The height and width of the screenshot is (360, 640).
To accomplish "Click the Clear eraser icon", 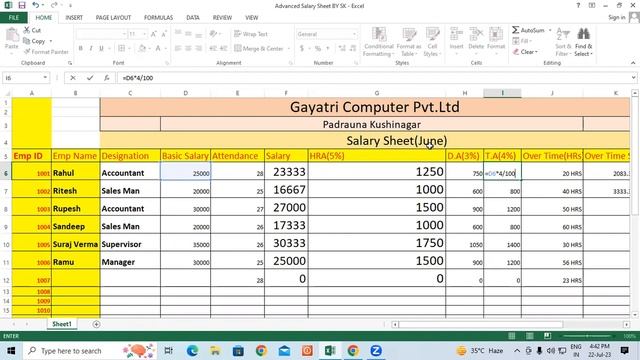I will point(516,52).
